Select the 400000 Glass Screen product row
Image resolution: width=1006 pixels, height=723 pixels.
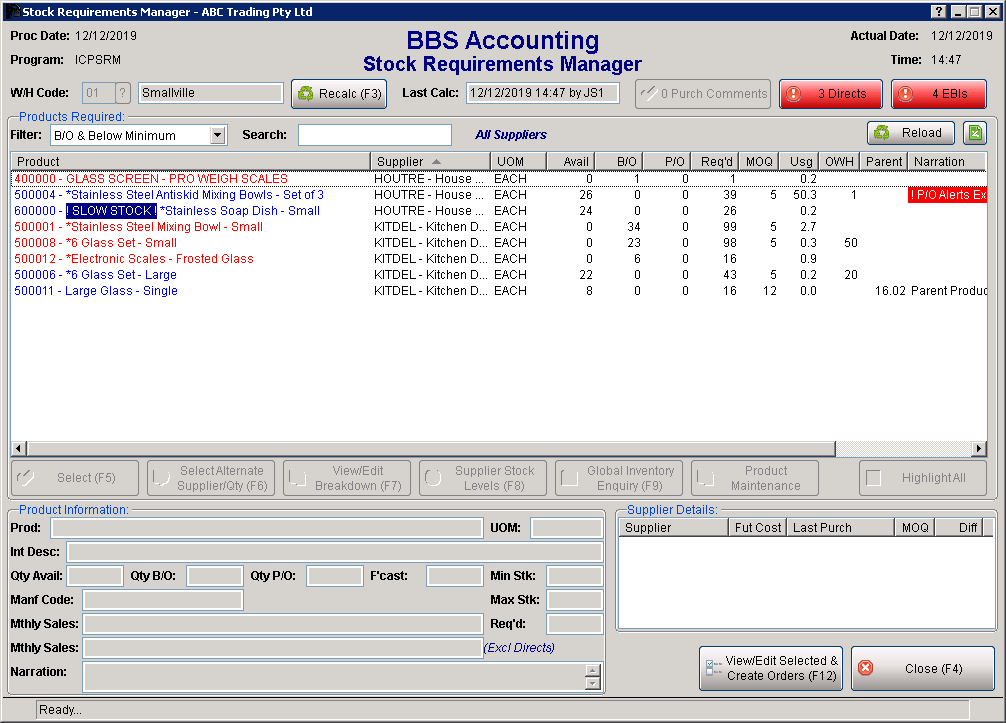150,179
